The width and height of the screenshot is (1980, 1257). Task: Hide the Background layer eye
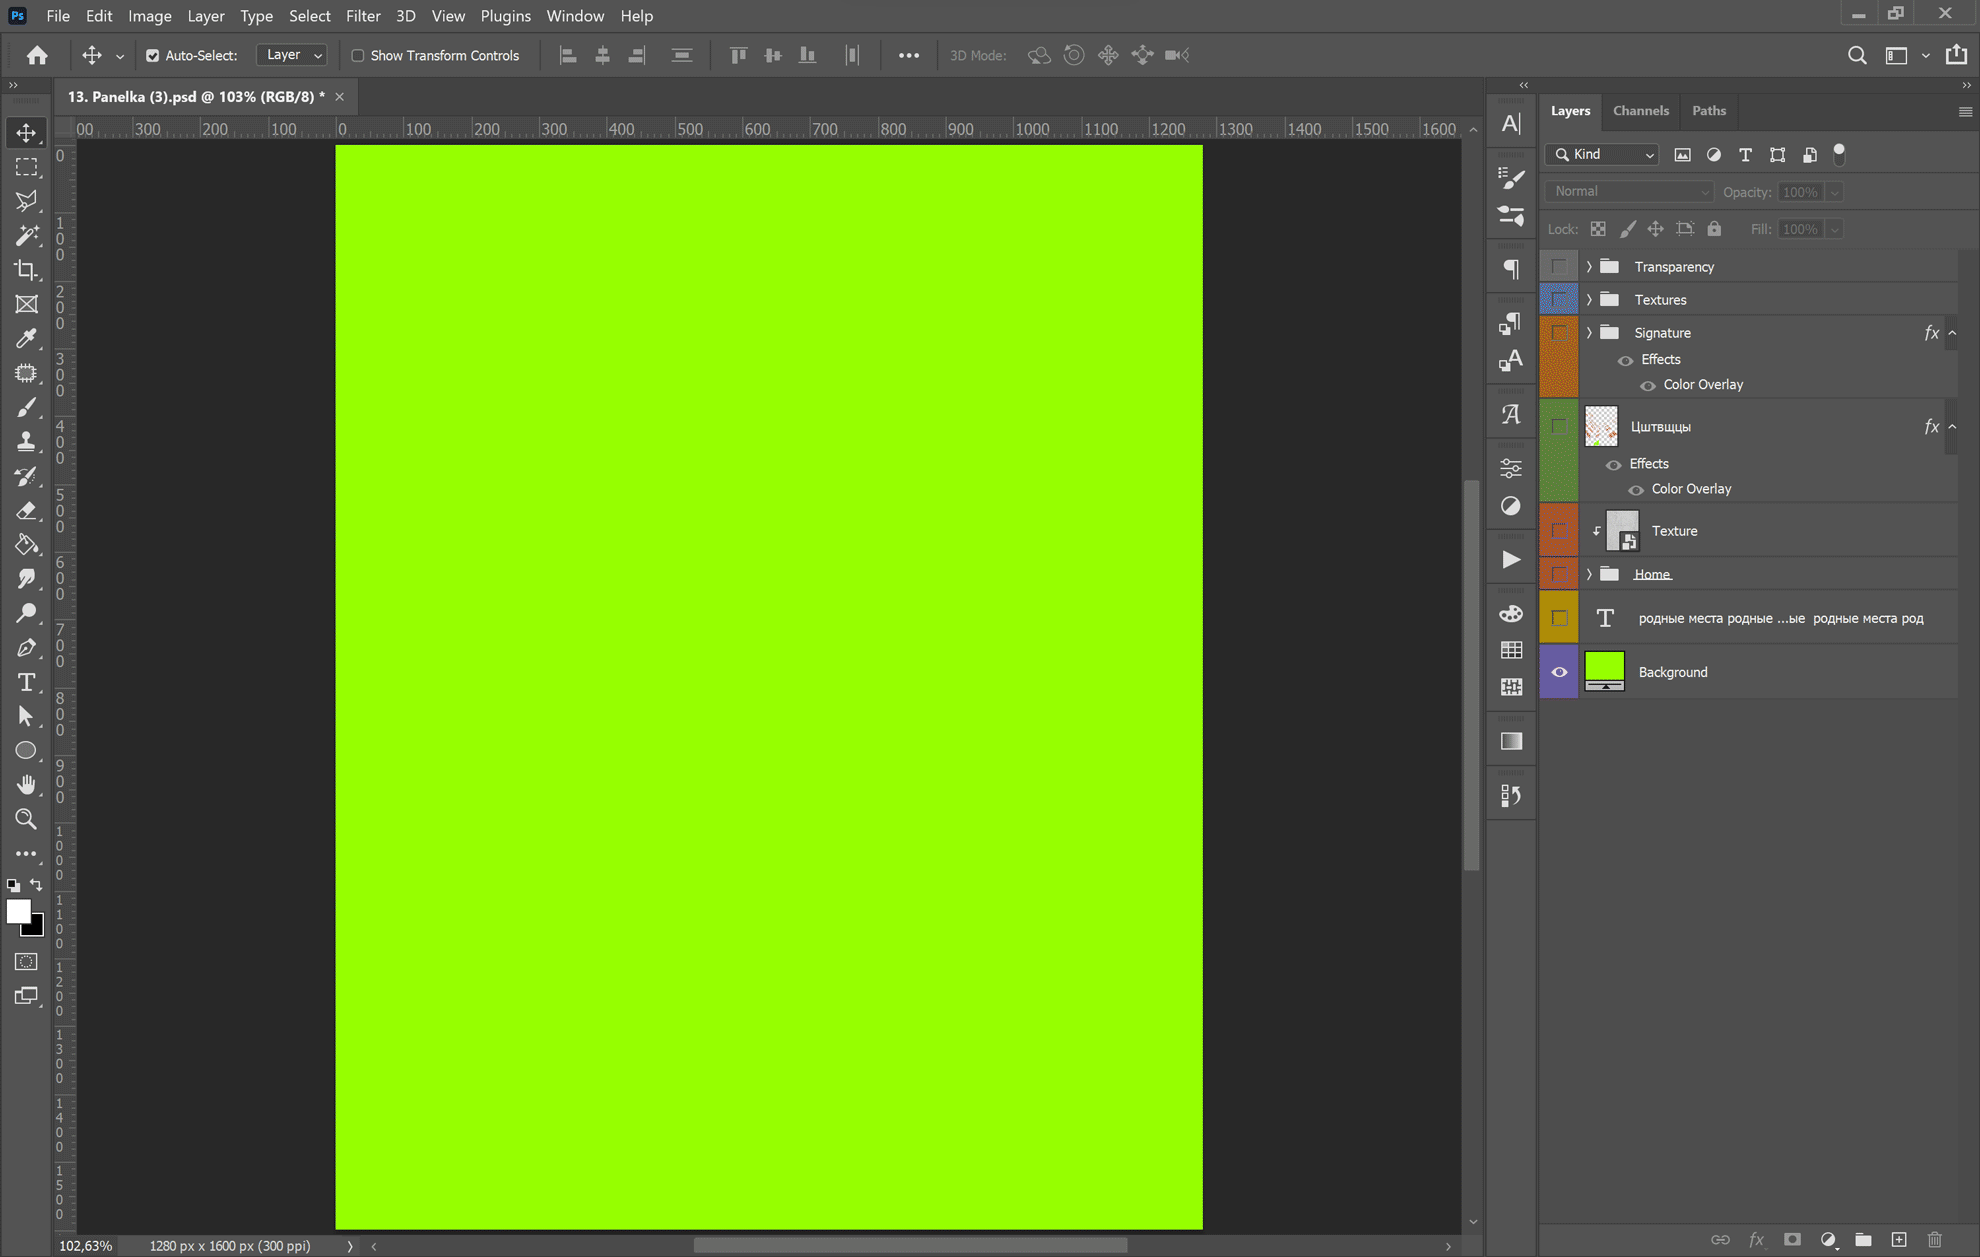point(1559,672)
